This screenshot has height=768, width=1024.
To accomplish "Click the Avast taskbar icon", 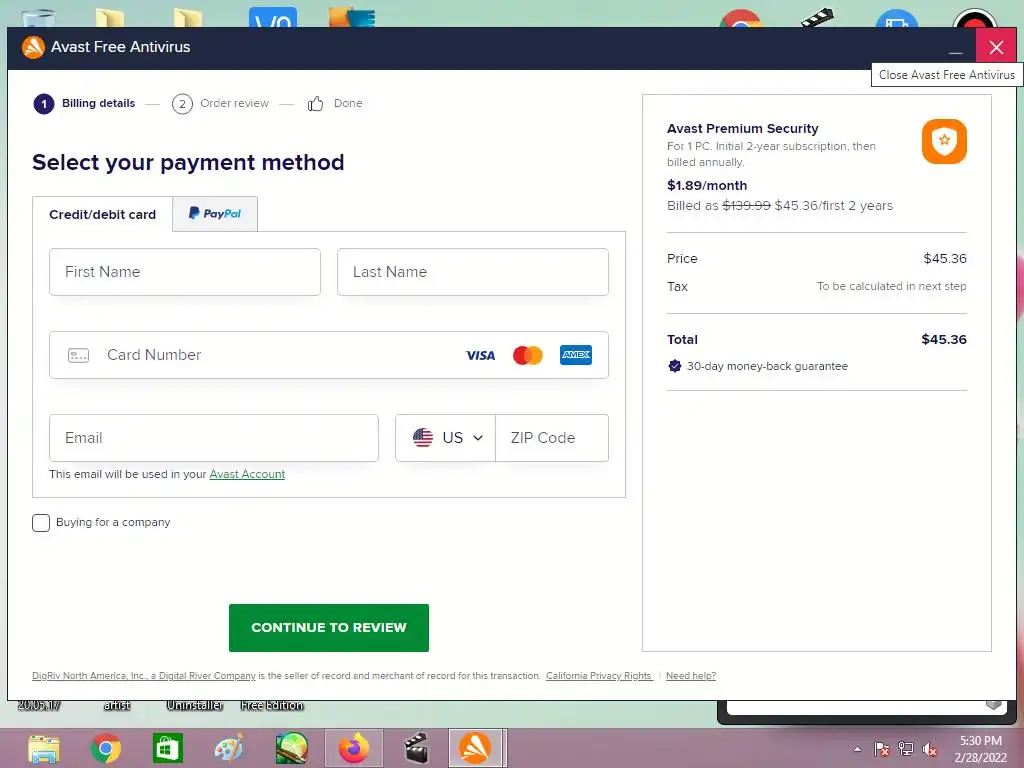I will [475, 748].
